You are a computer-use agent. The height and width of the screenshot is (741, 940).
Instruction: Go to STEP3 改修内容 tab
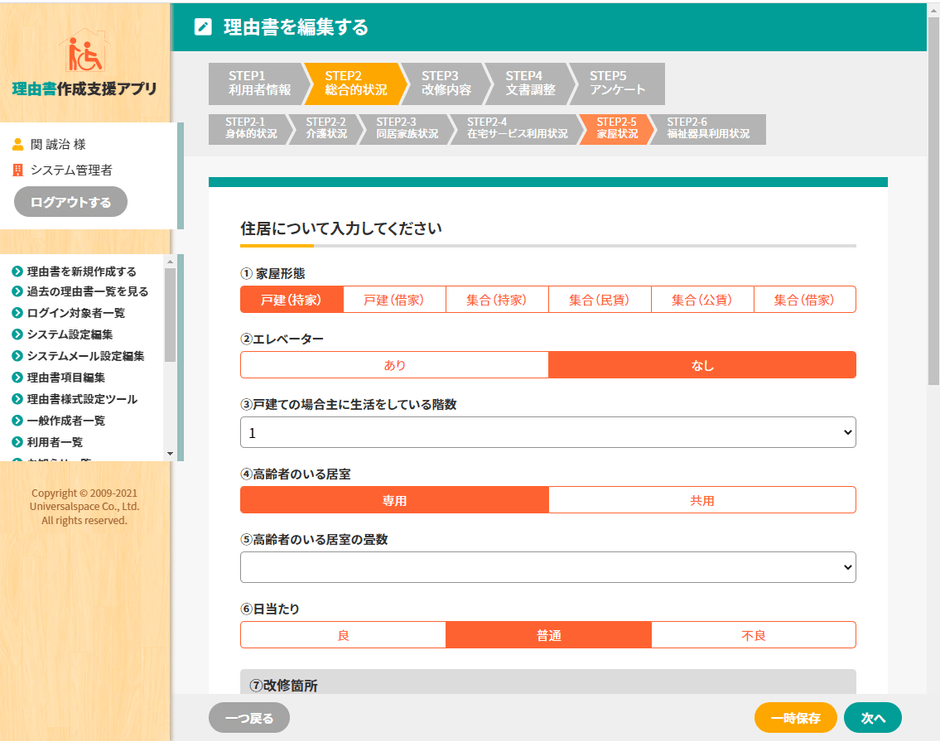click(x=440, y=83)
